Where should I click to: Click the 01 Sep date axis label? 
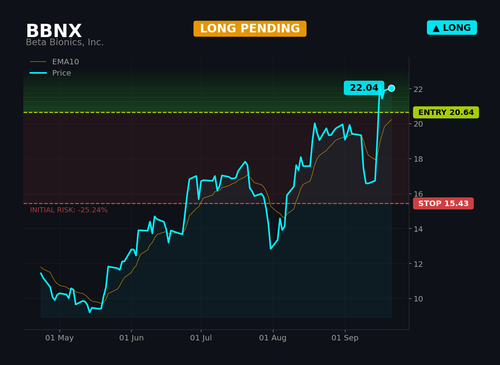[345, 338]
